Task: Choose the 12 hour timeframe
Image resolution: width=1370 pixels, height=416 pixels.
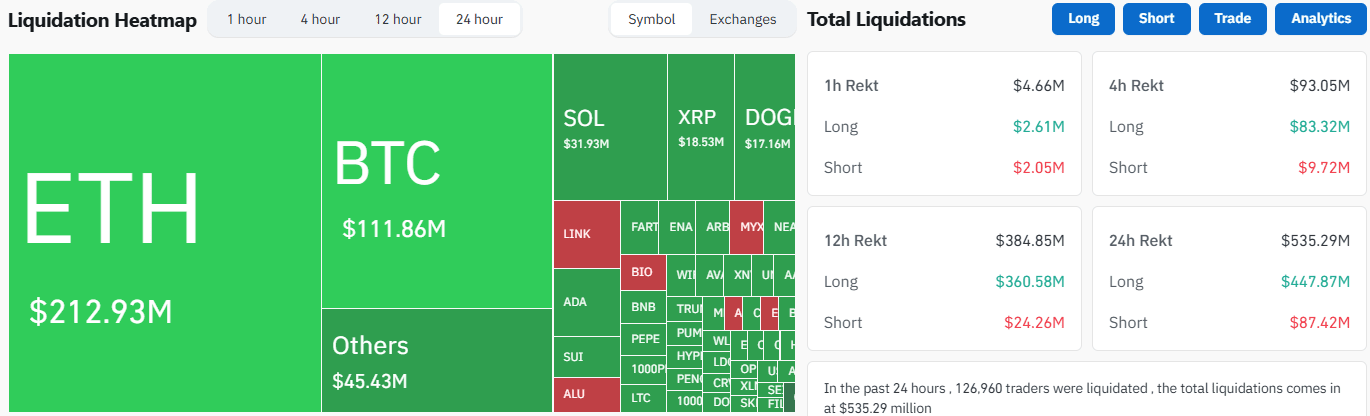Action: [398, 19]
